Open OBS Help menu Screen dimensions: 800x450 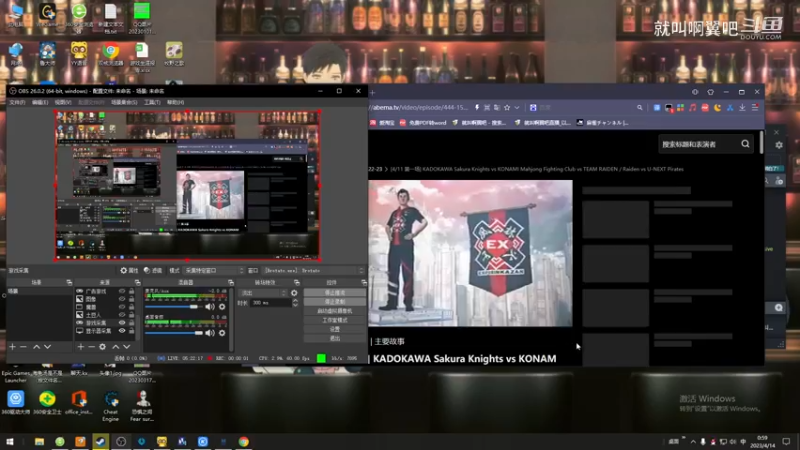pyautogui.click(x=176, y=102)
